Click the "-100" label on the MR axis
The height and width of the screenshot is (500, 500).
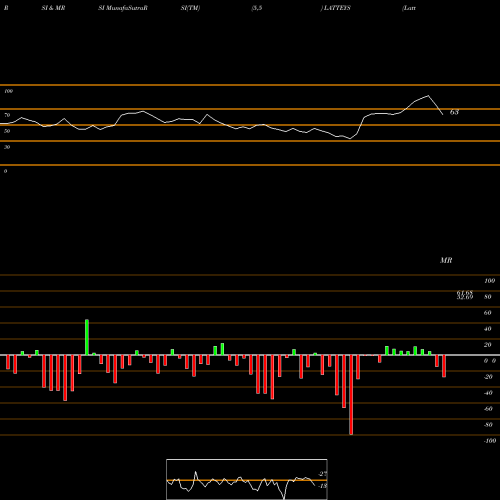tap(490, 441)
